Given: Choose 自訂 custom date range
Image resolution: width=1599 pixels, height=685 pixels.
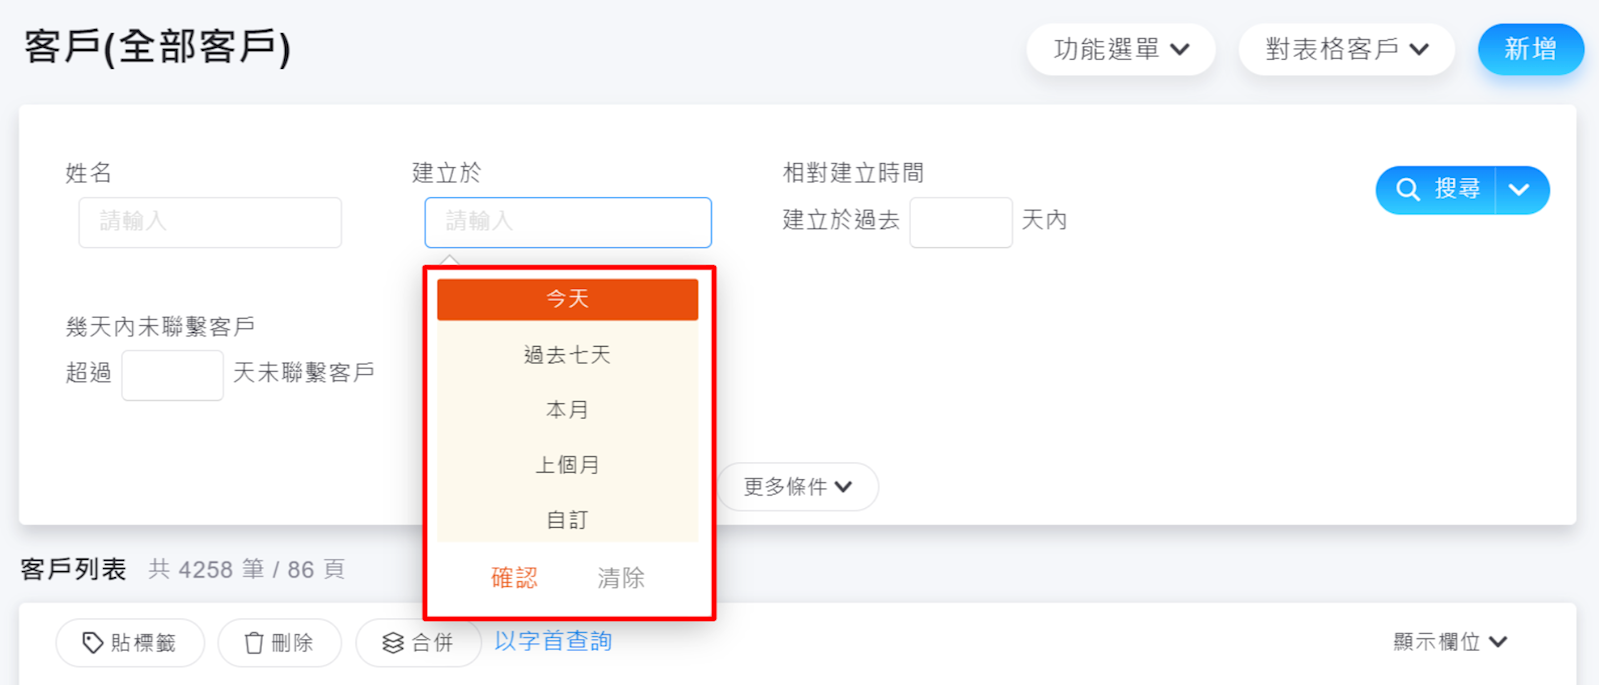Looking at the screenshot, I should (567, 520).
